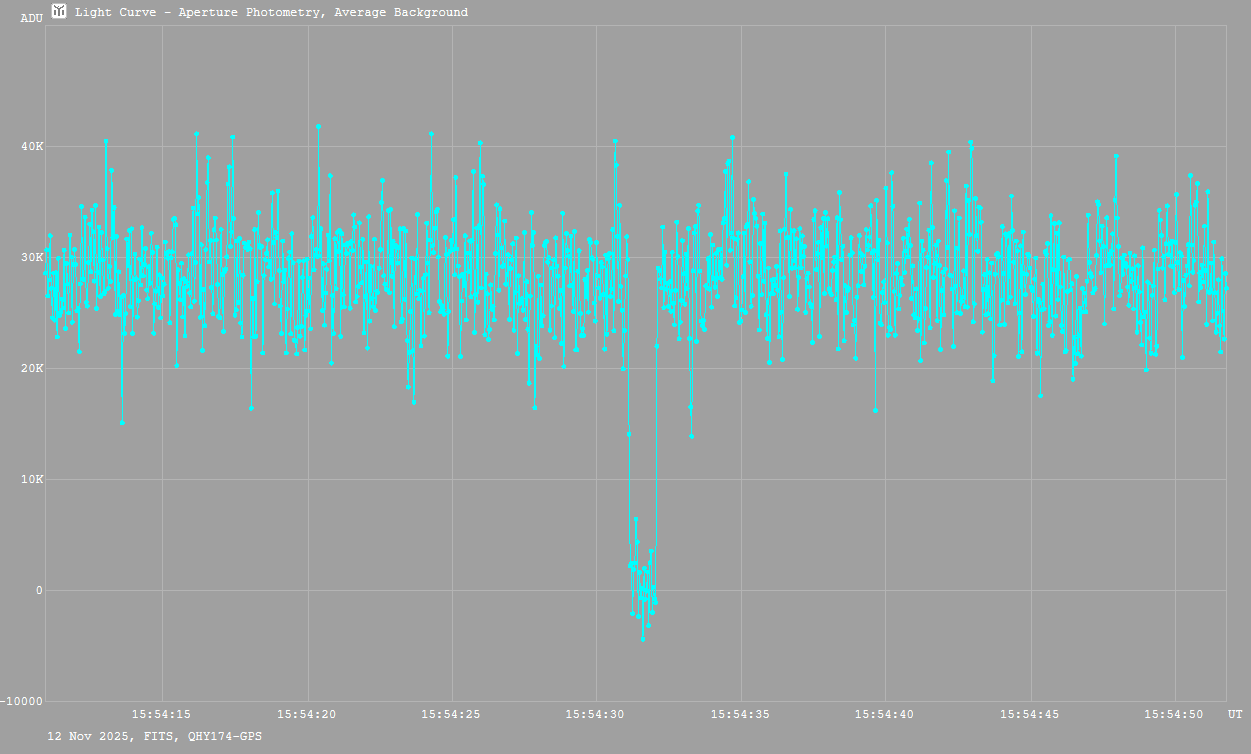Pick the 15:54:25 time axis label
1251x754 pixels.
[x=451, y=714]
